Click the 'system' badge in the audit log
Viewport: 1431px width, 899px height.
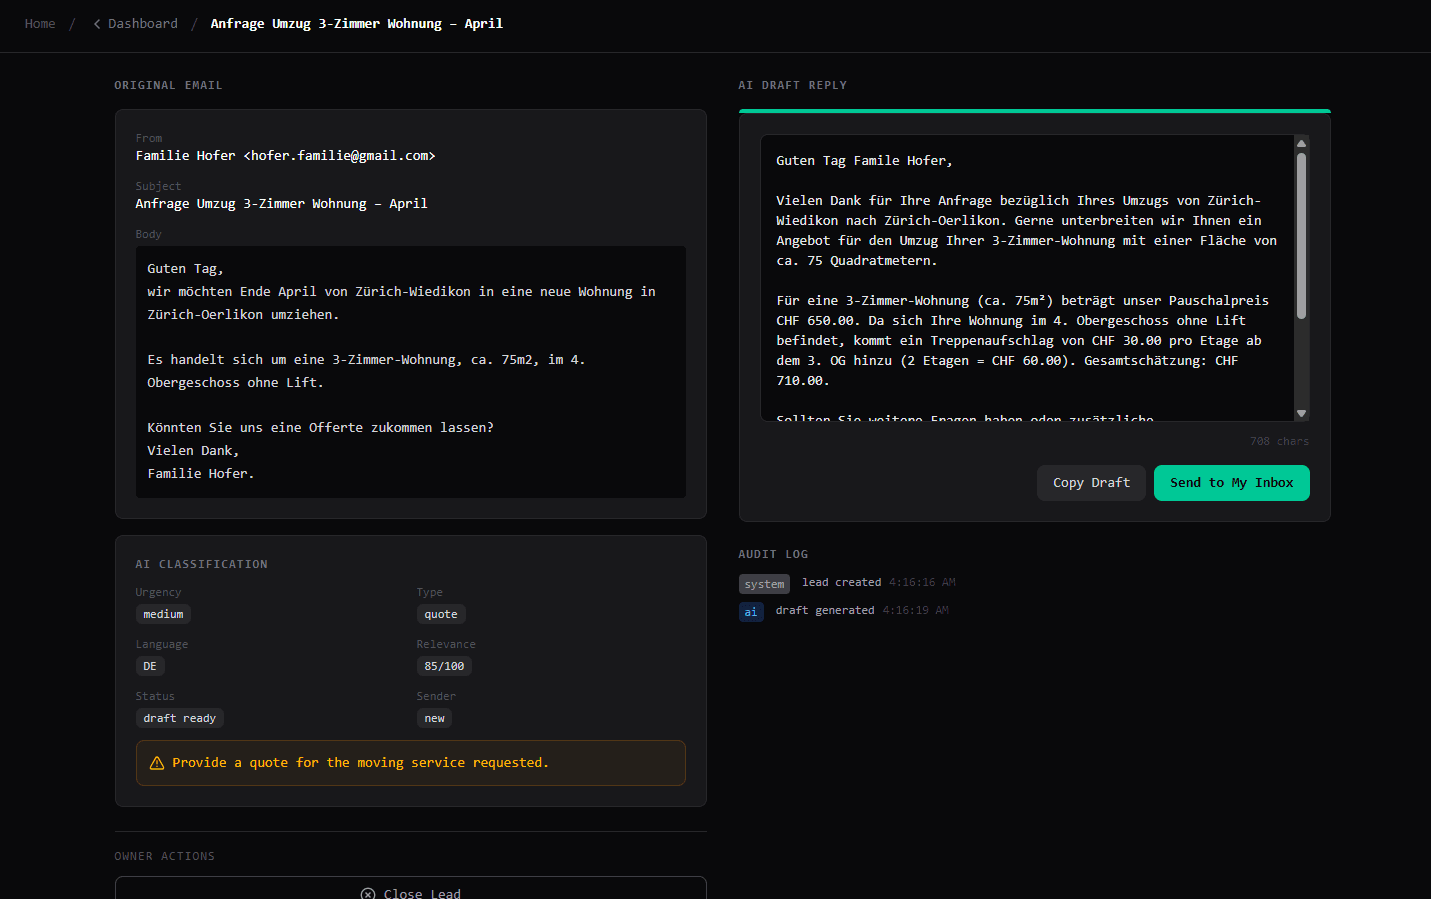pyautogui.click(x=764, y=584)
